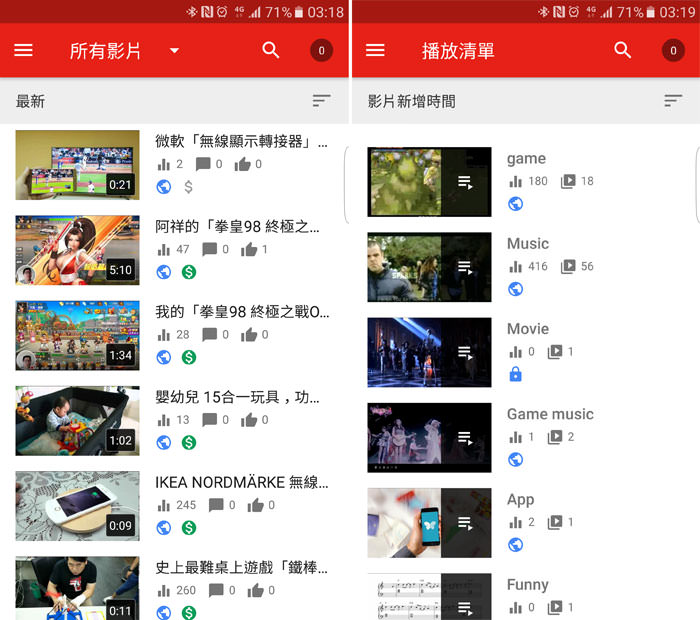Open sort options beside 影片新增時間

pyautogui.click(x=673, y=101)
